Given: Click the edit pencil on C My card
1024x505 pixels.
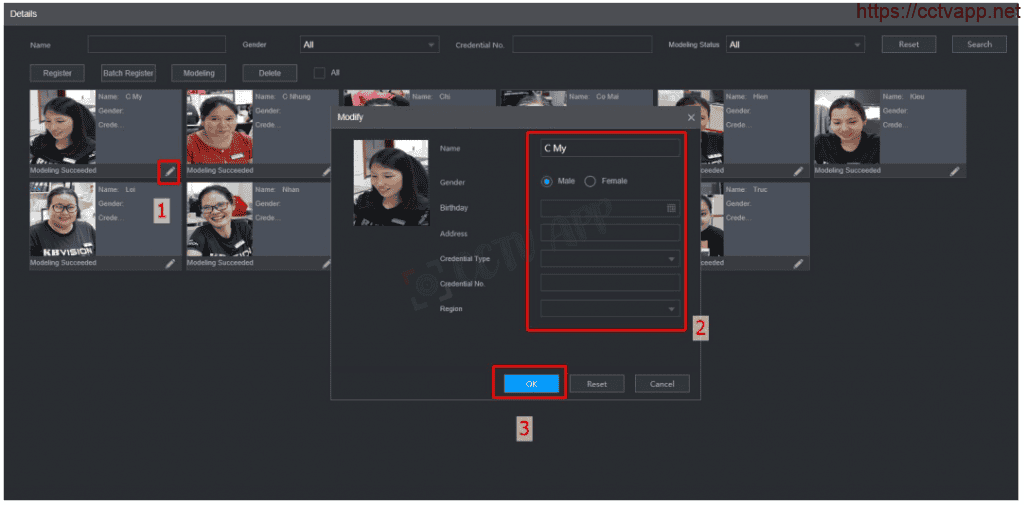Looking at the screenshot, I should (x=169, y=171).
